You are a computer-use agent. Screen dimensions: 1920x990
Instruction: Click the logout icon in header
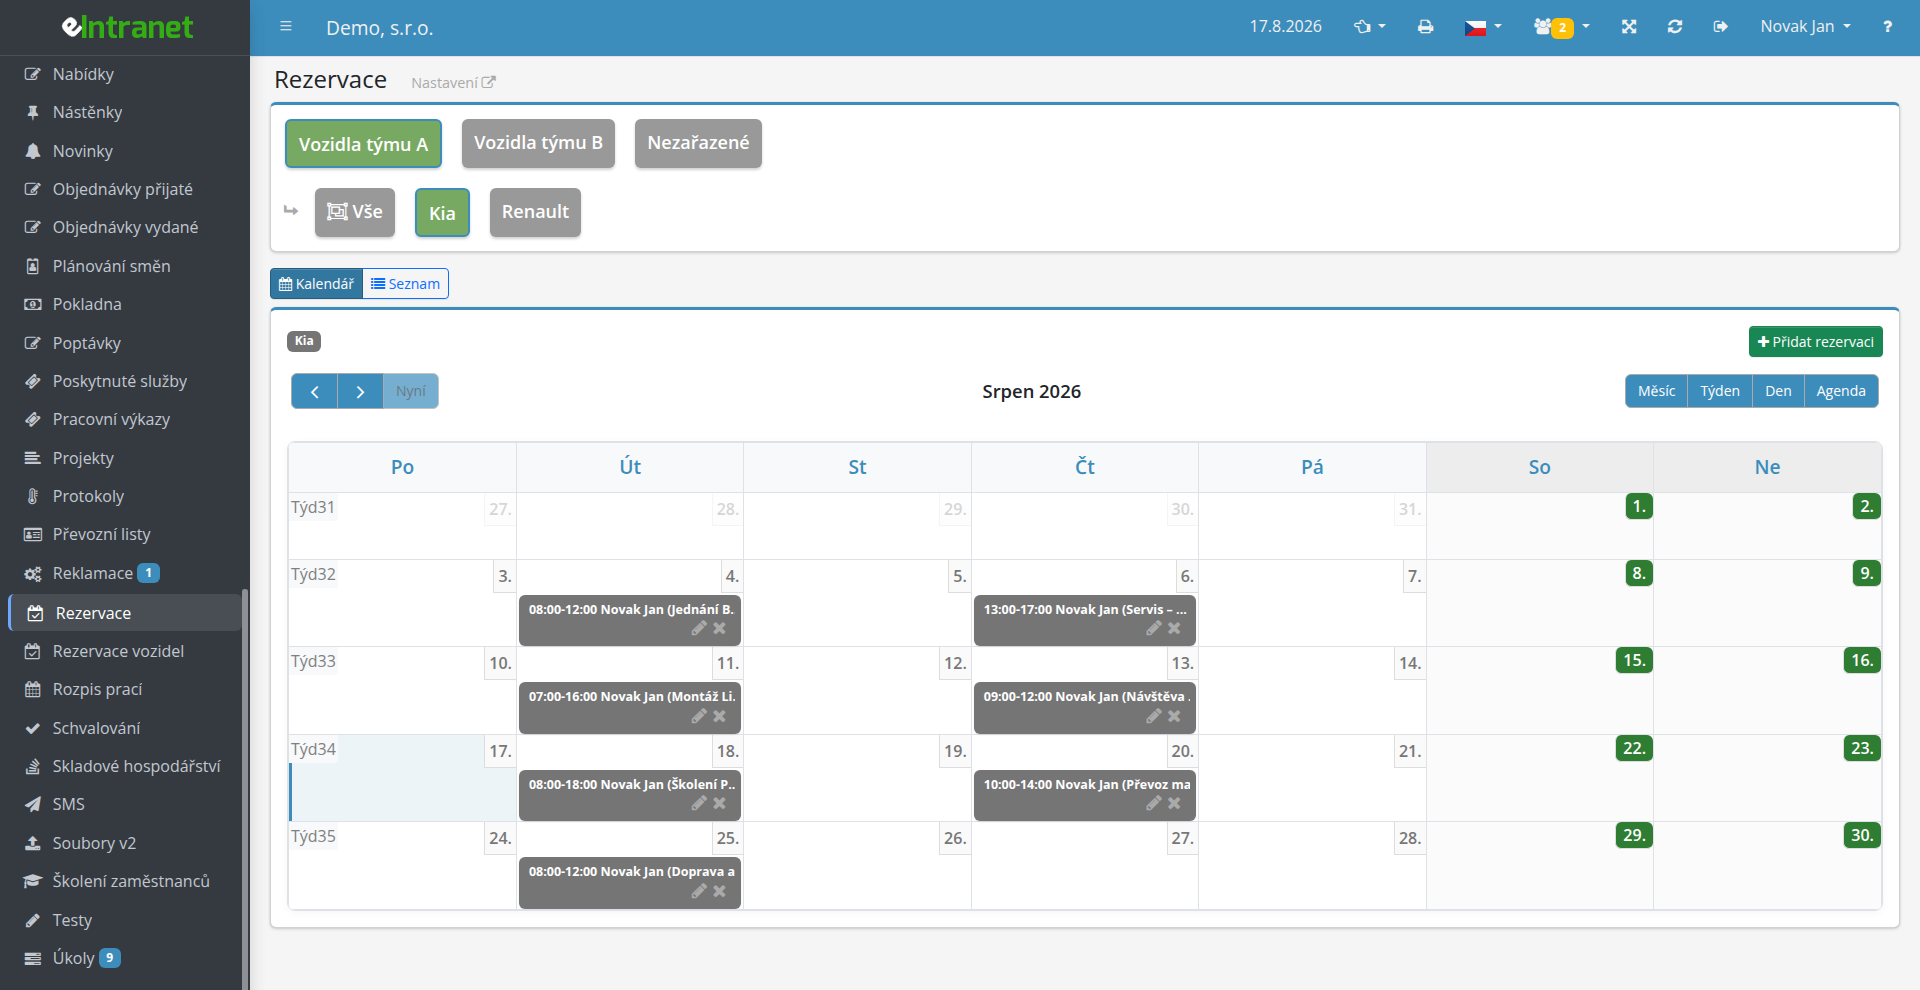coord(1720,27)
